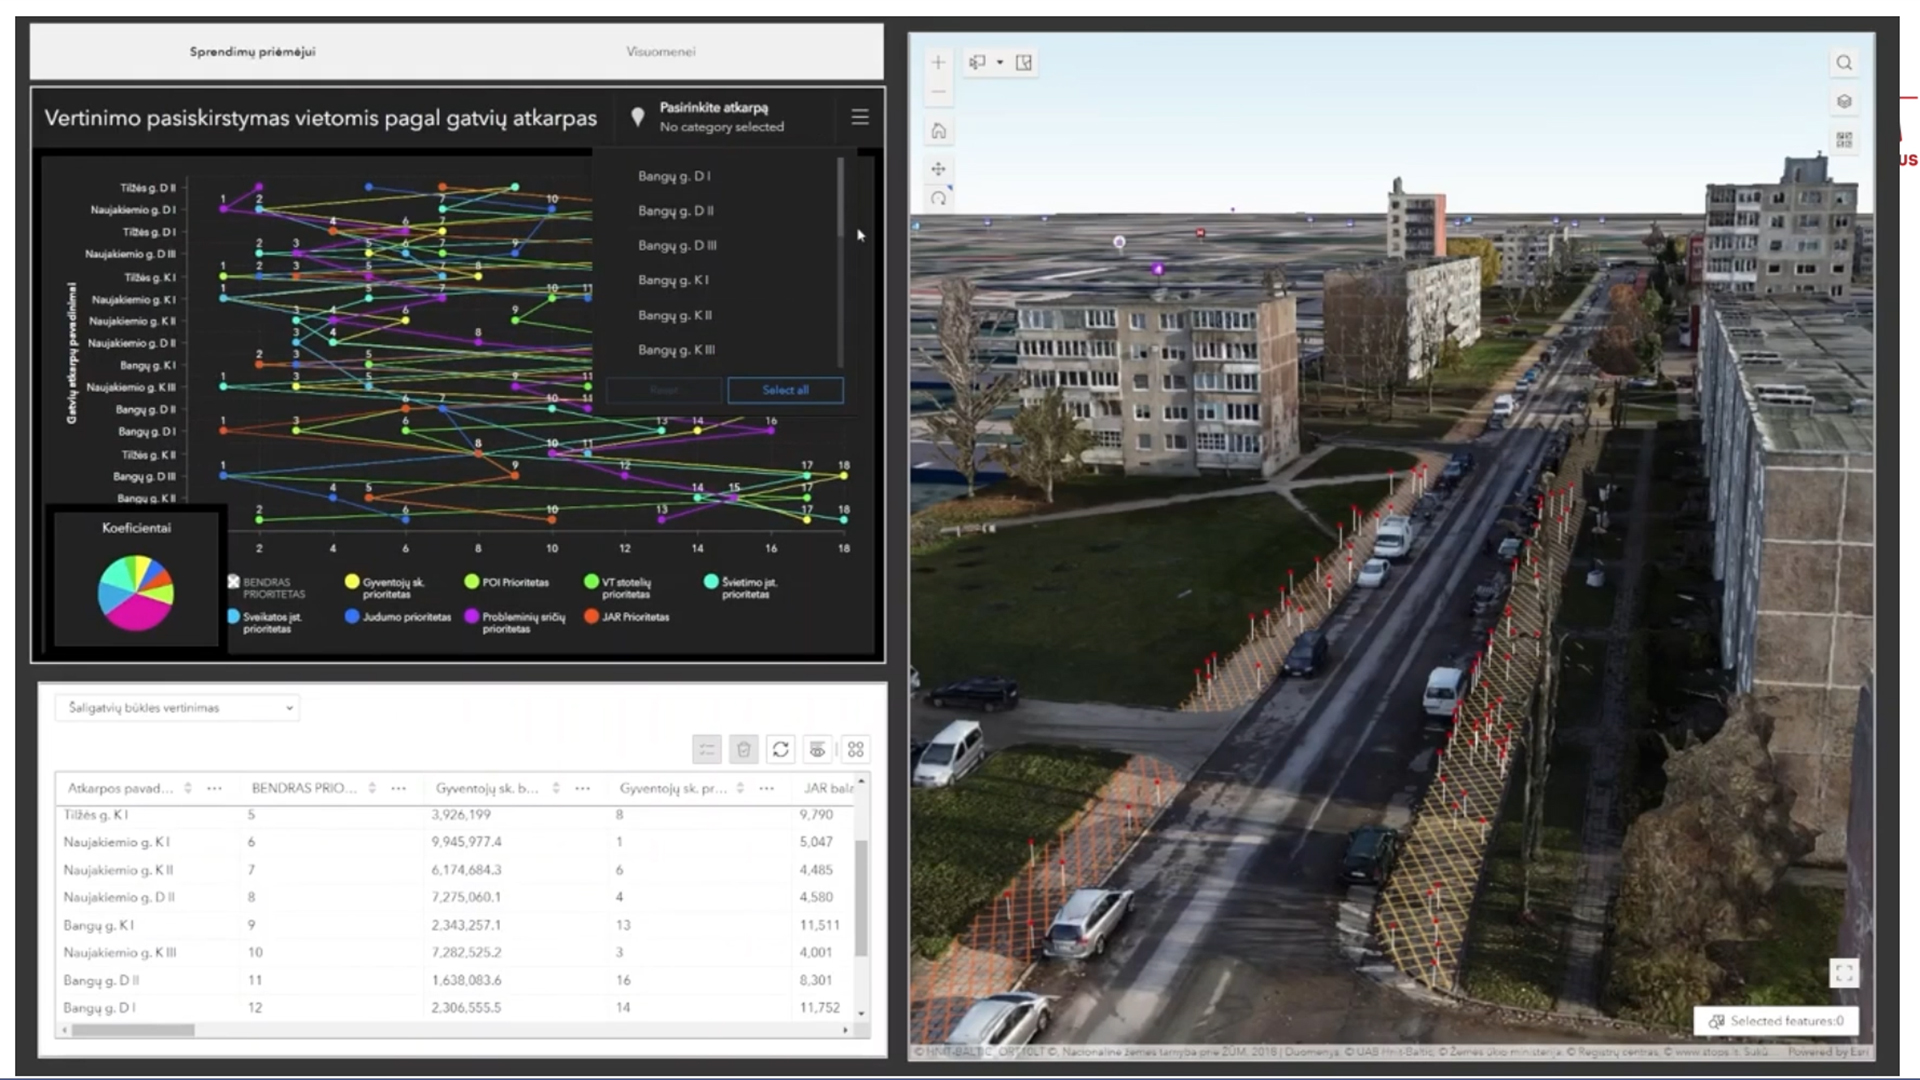Show or hide table columns
The image size is (1920, 1080).
click(818, 749)
